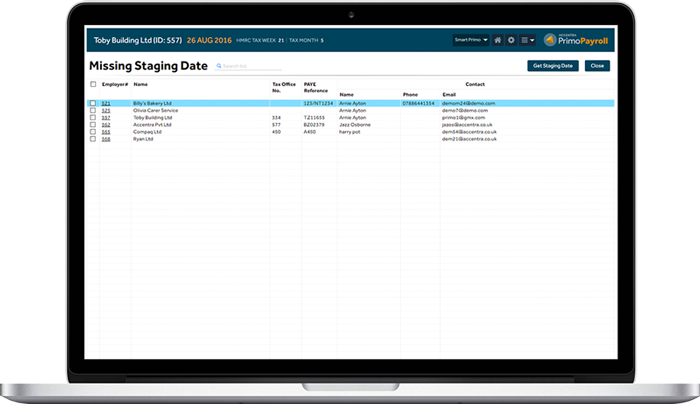The height and width of the screenshot is (404, 700).
Task: Click the Tax Office No. column header
Action: (284, 87)
